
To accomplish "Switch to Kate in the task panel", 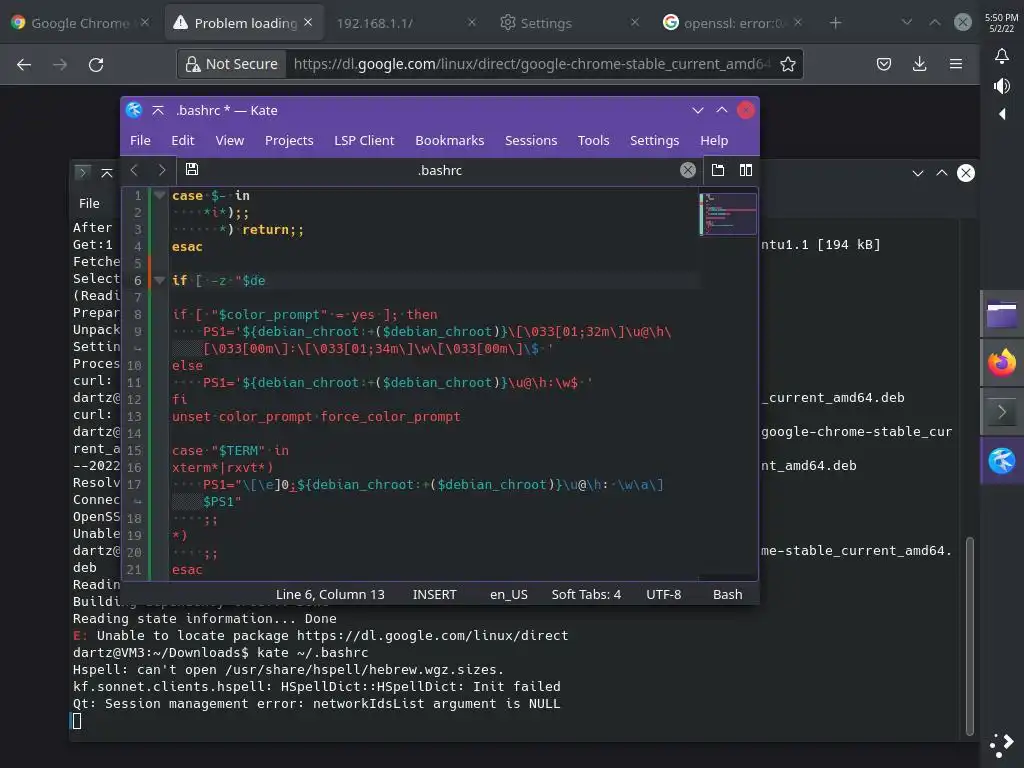I will pyautogui.click(x=1002, y=461).
